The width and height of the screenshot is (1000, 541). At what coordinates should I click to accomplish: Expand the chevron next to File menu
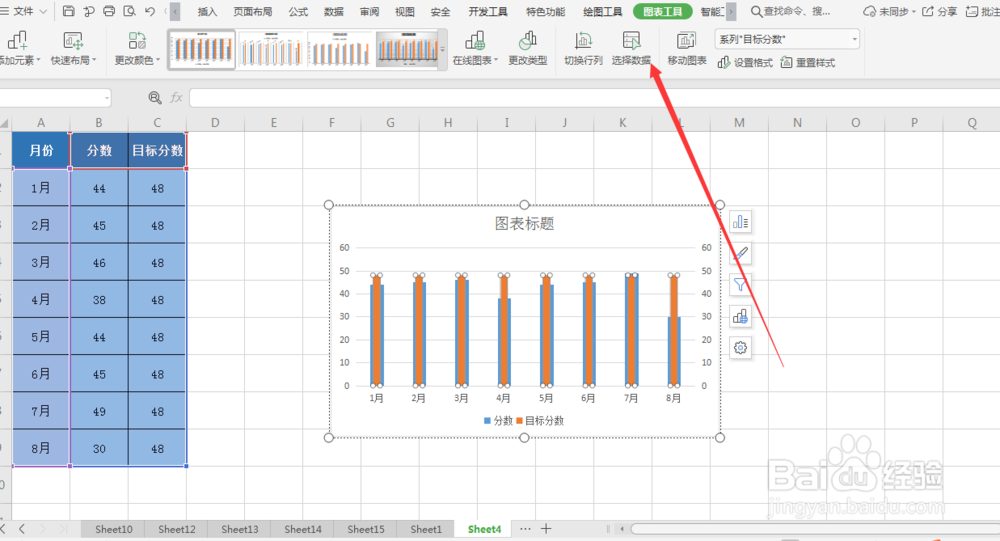click(x=43, y=11)
